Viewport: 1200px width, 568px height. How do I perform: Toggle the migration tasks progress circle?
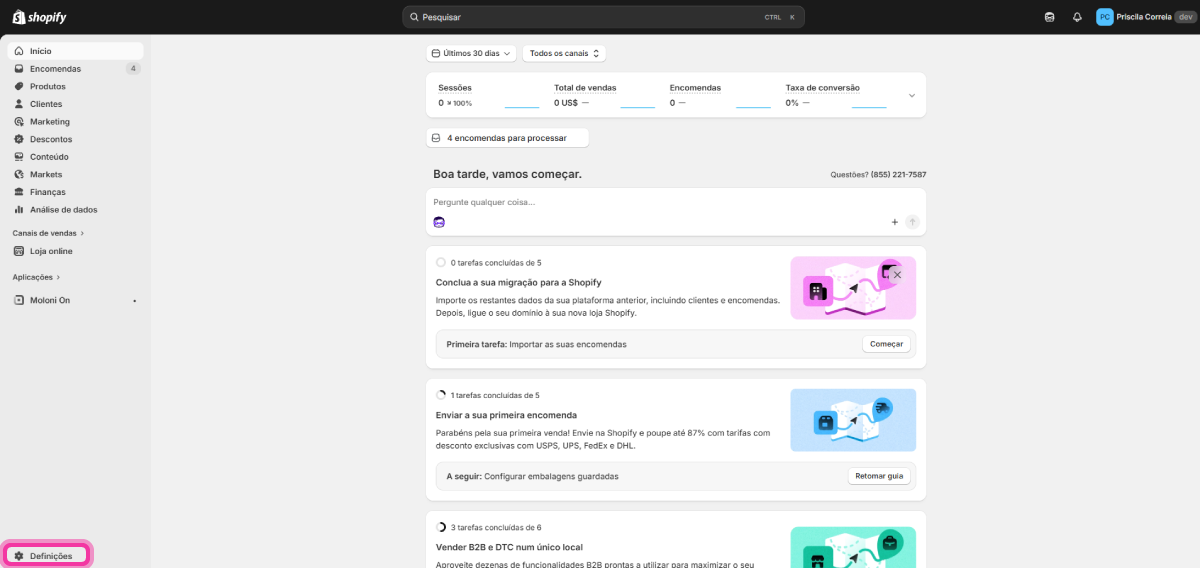click(x=441, y=263)
